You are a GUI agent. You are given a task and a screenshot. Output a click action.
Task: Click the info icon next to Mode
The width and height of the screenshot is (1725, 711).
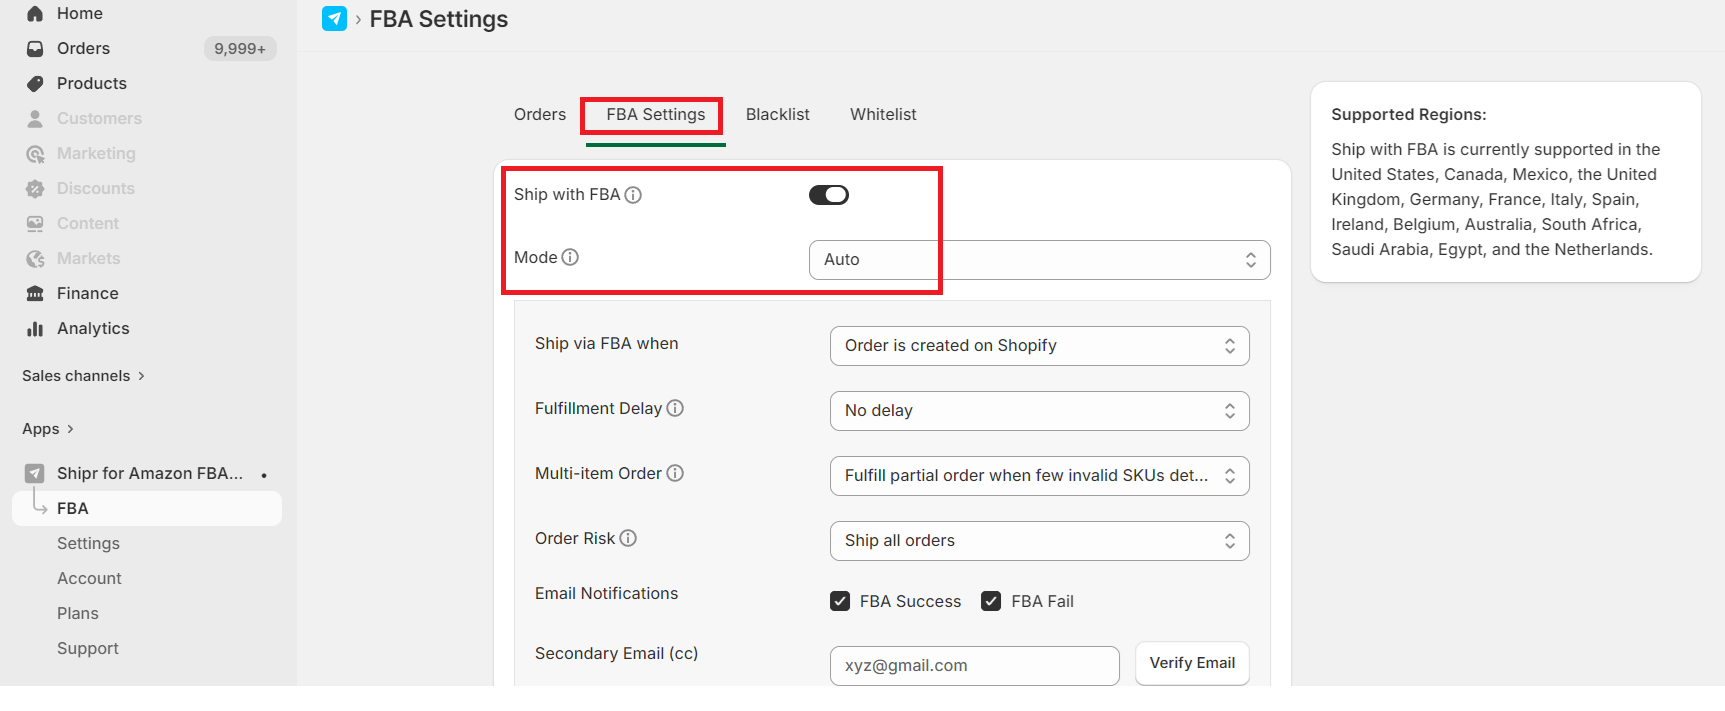(x=570, y=257)
